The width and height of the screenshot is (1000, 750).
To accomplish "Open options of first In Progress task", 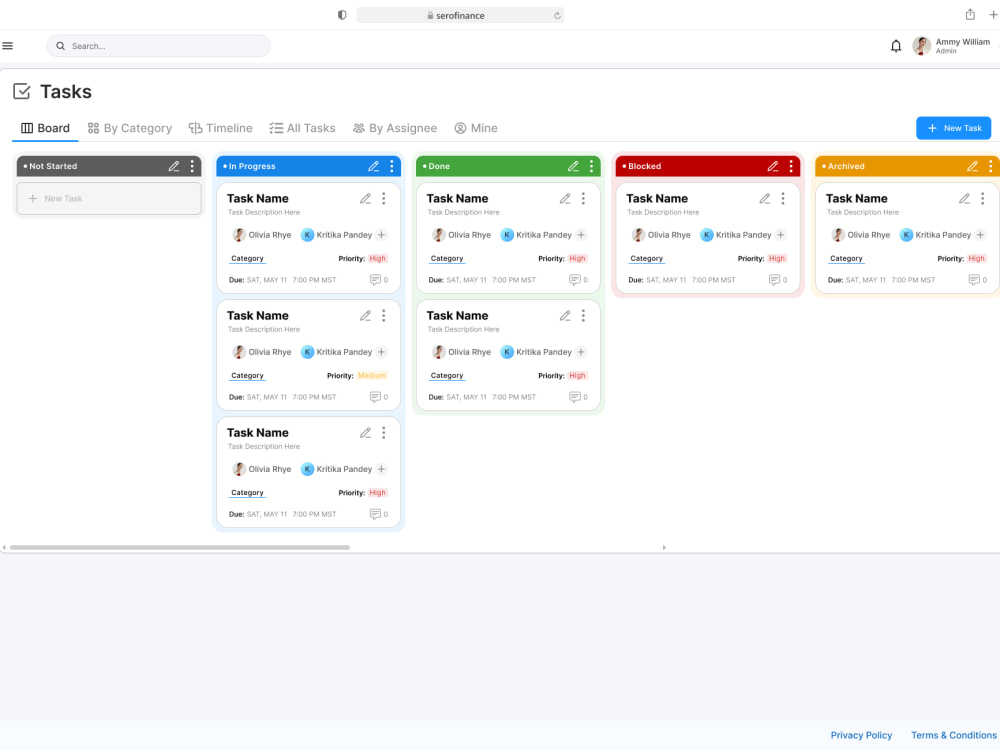I will tap(384, 199).
